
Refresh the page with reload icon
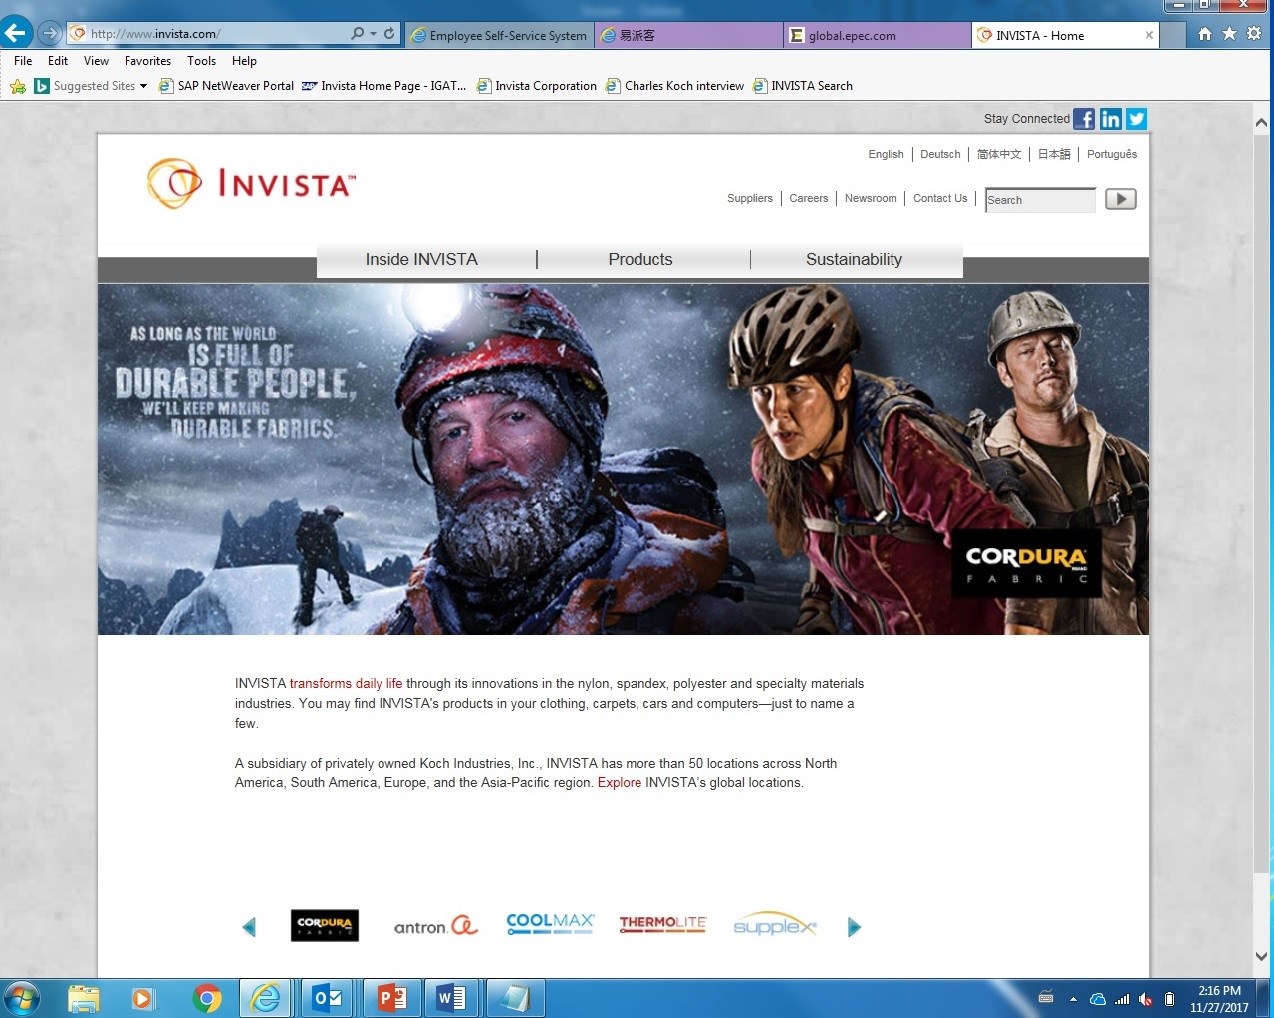[389, 33]
